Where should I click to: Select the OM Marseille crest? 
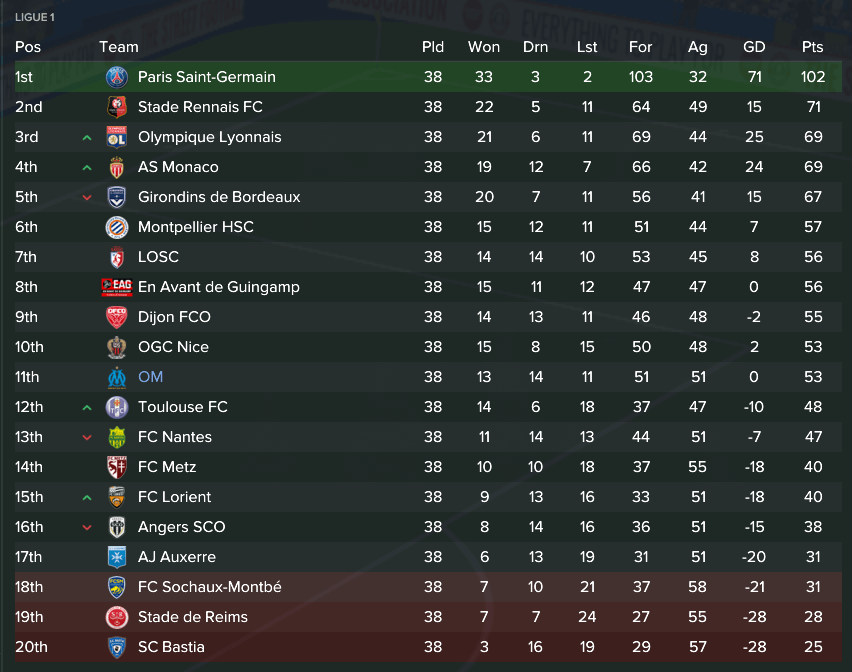pos(117,377)
